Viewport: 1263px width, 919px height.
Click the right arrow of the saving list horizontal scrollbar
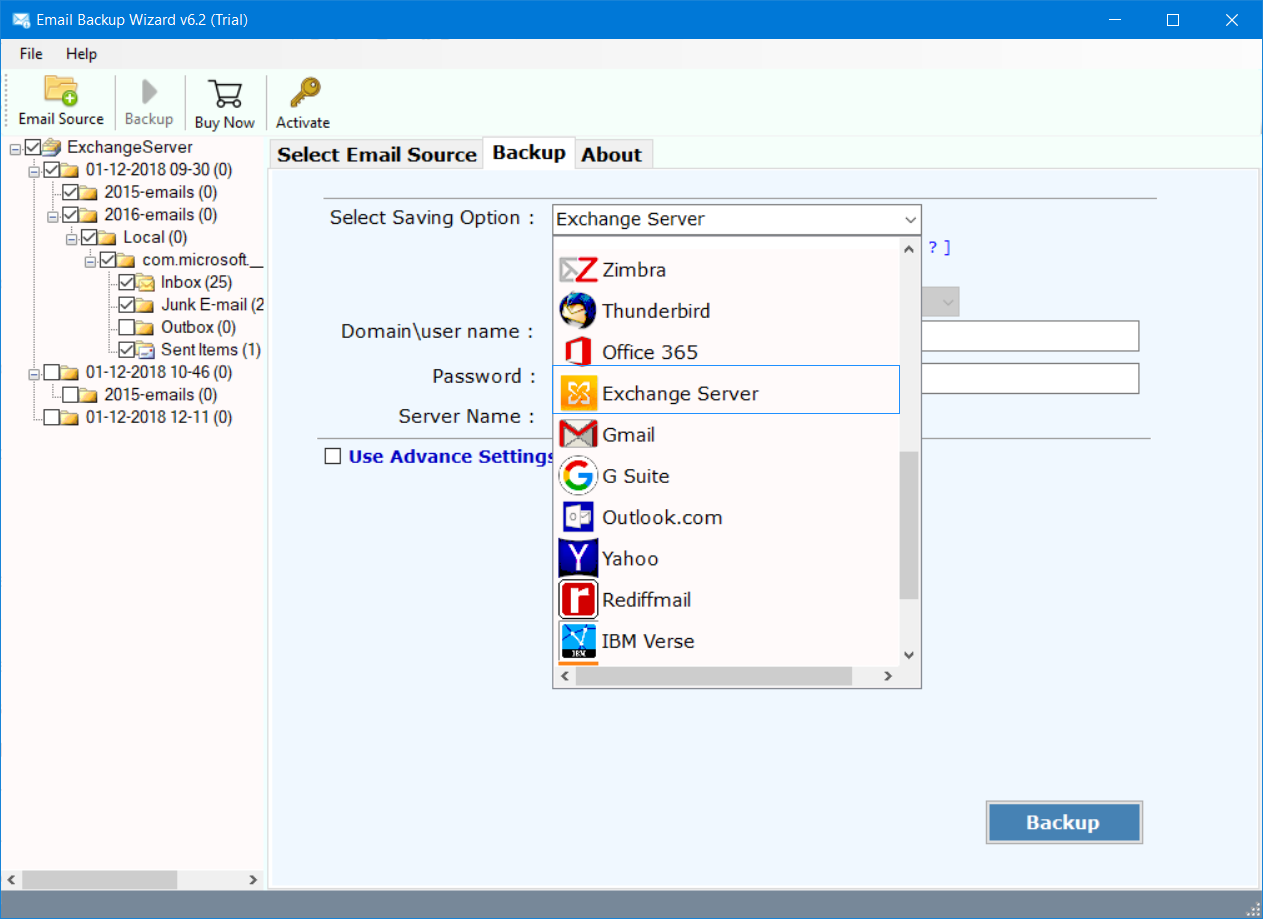(887, 677)
